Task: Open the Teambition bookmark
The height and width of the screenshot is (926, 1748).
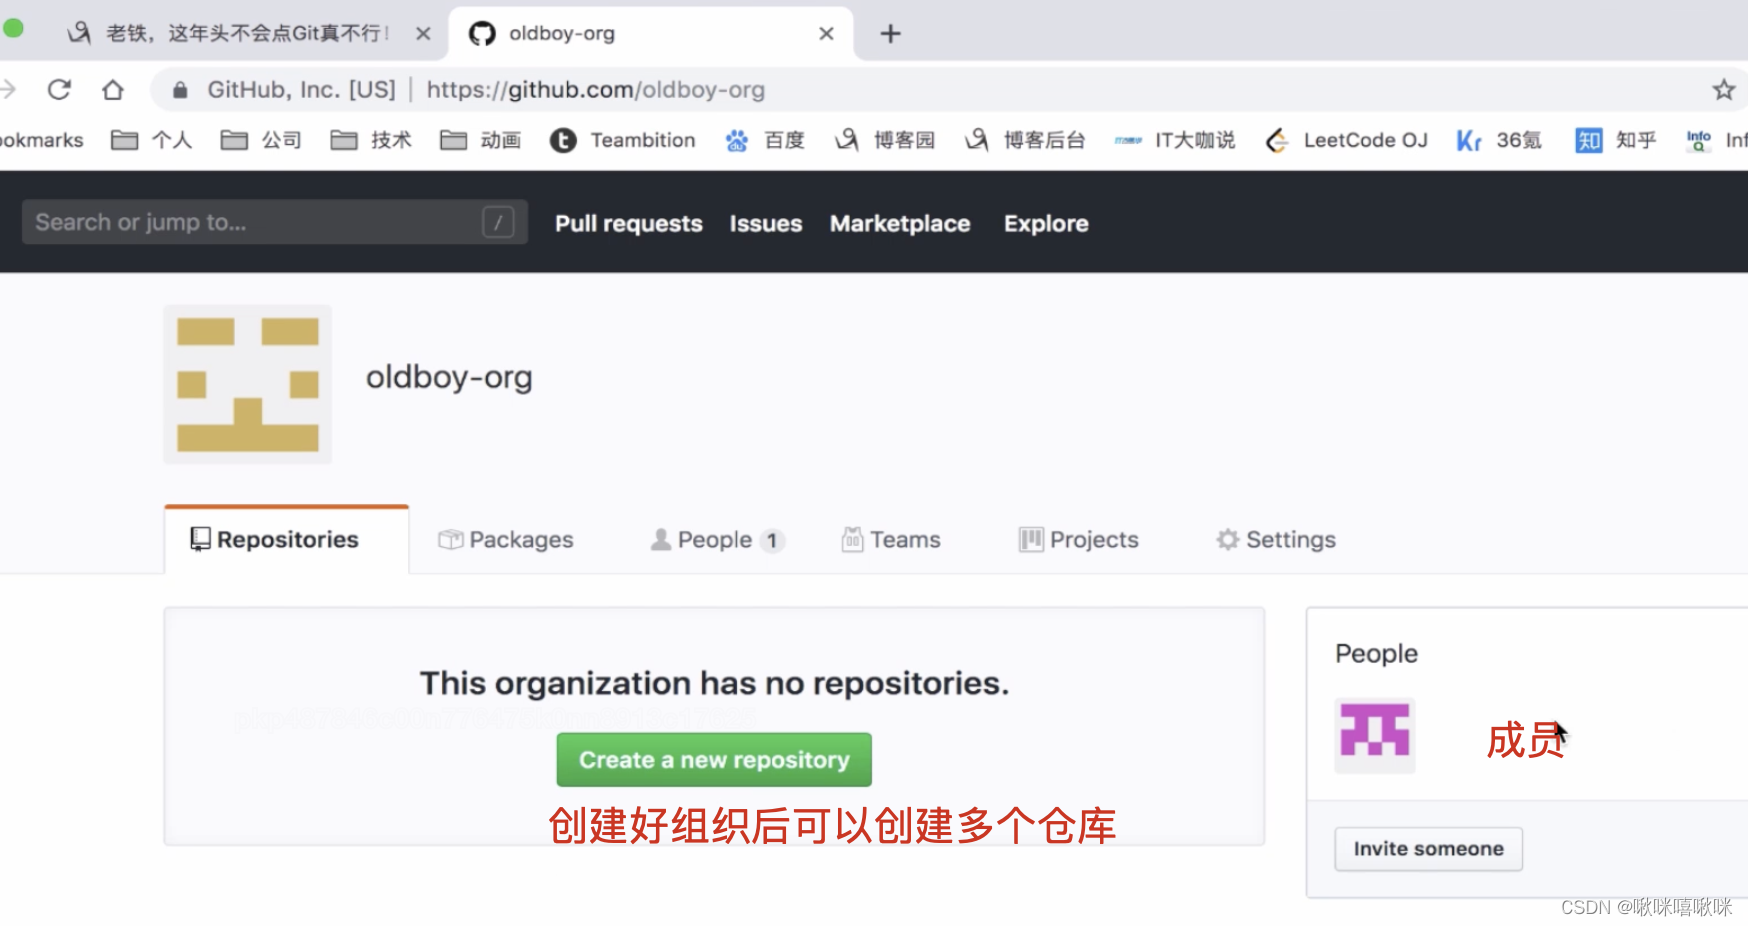Action: tap(623, 140)
